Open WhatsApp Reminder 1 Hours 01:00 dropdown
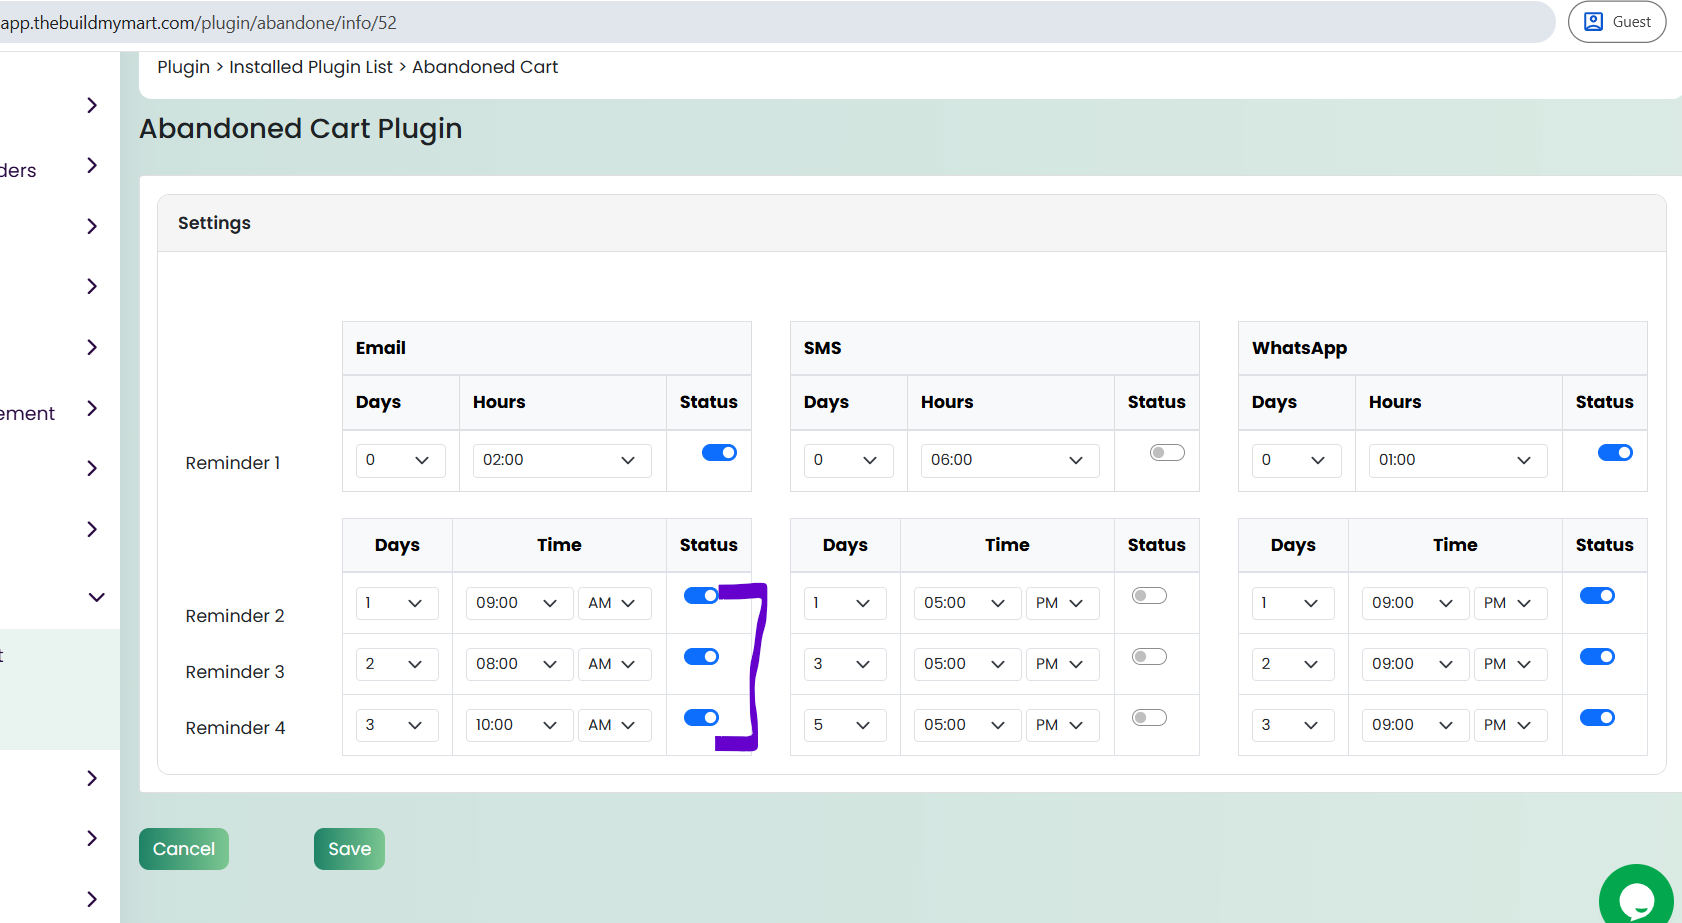 pos(1458,460)
